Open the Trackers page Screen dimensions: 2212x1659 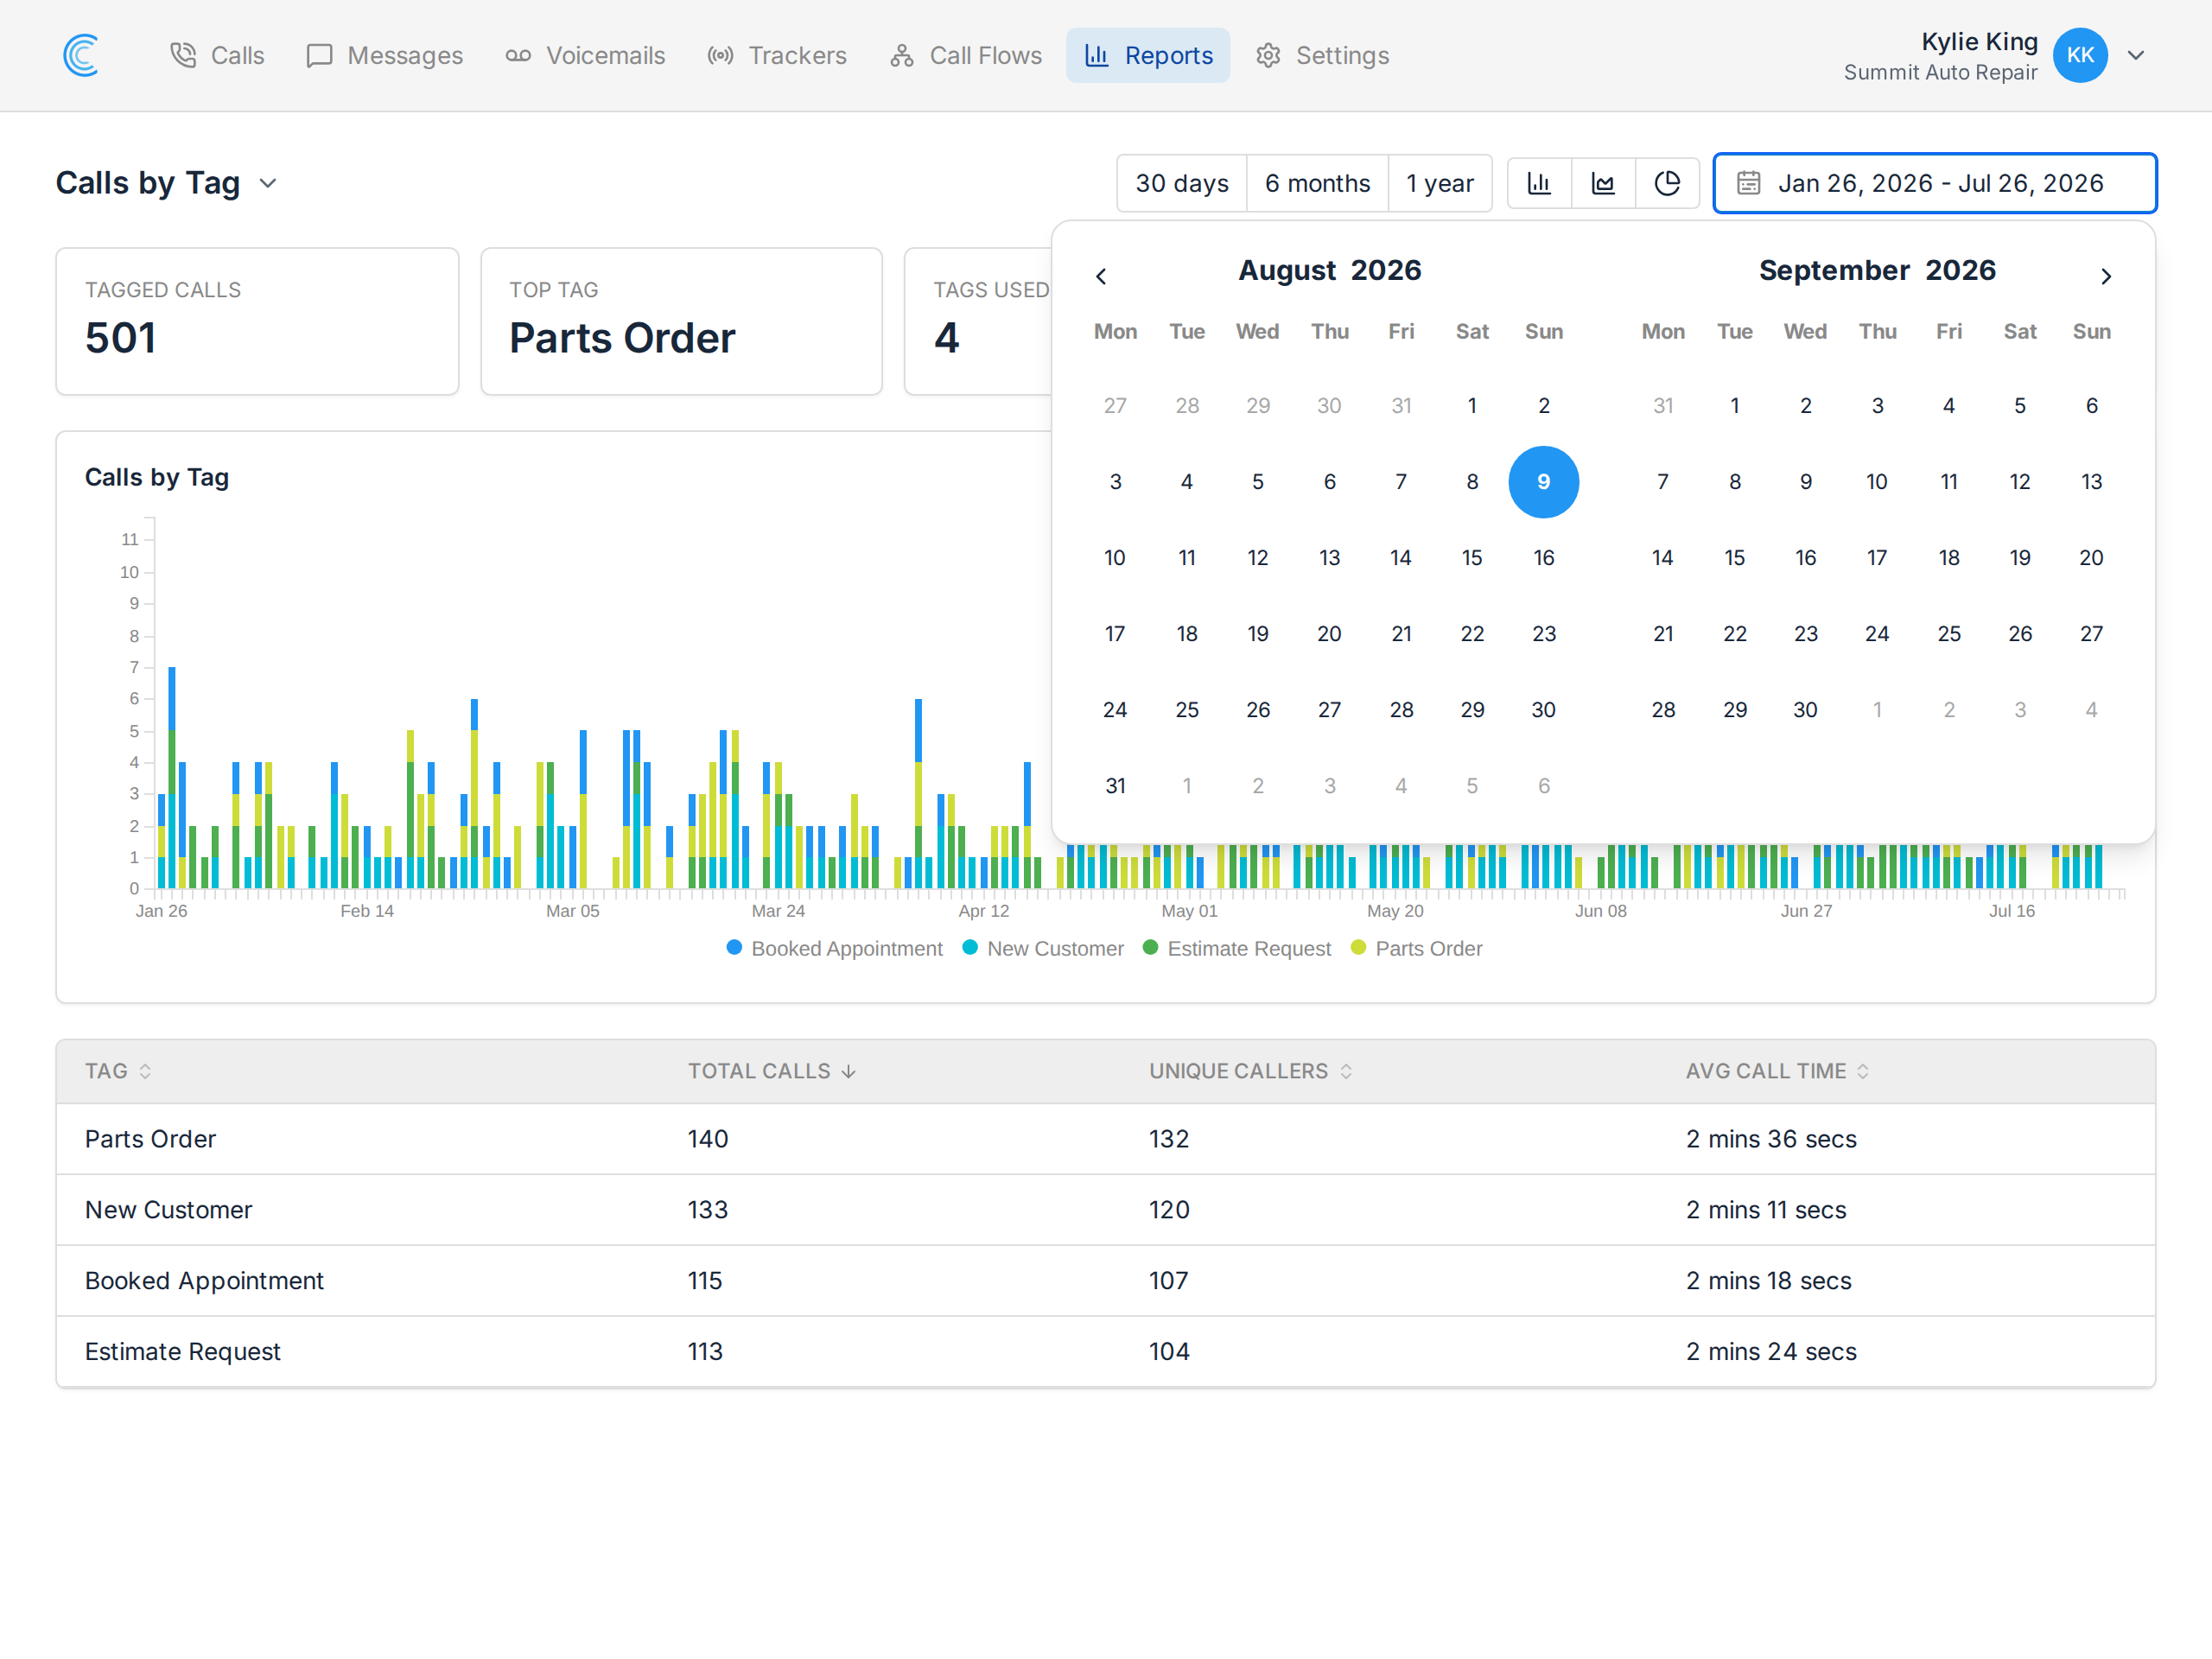[x=777, y=55]
